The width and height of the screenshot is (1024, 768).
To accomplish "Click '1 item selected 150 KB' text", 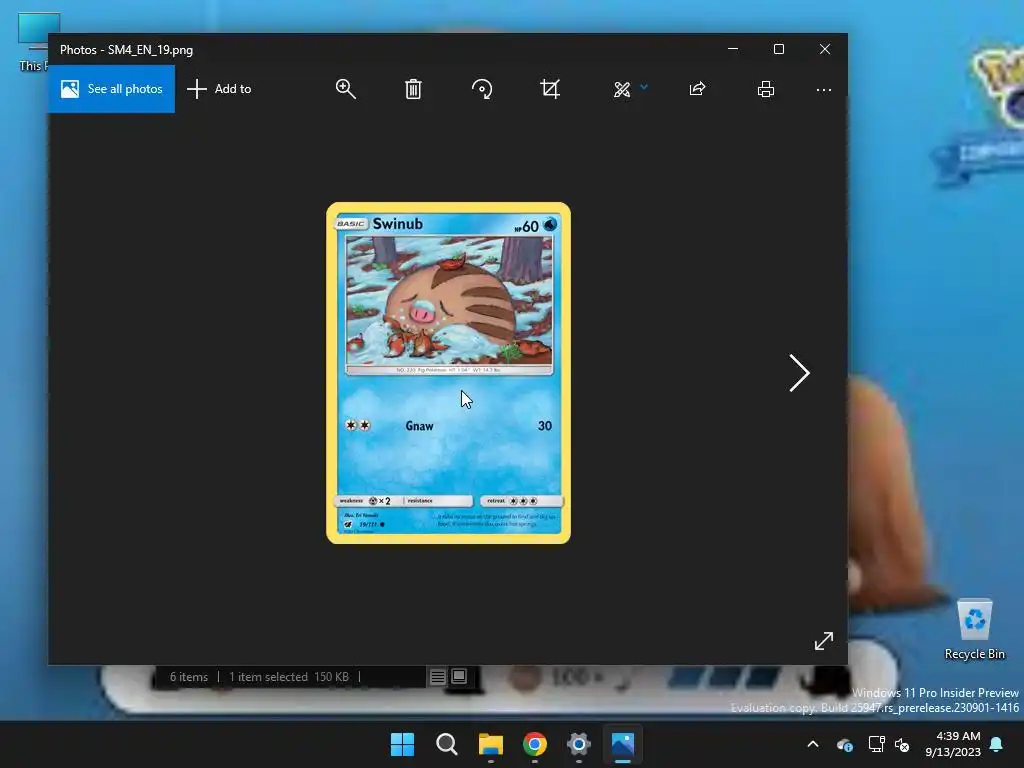I will tap(289, 677).
